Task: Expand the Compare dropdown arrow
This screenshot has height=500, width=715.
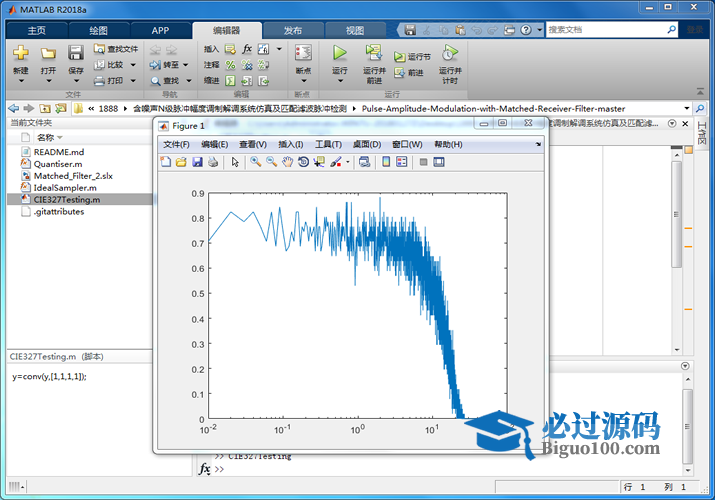Action: pyautogui.click(x=133, y=65)
